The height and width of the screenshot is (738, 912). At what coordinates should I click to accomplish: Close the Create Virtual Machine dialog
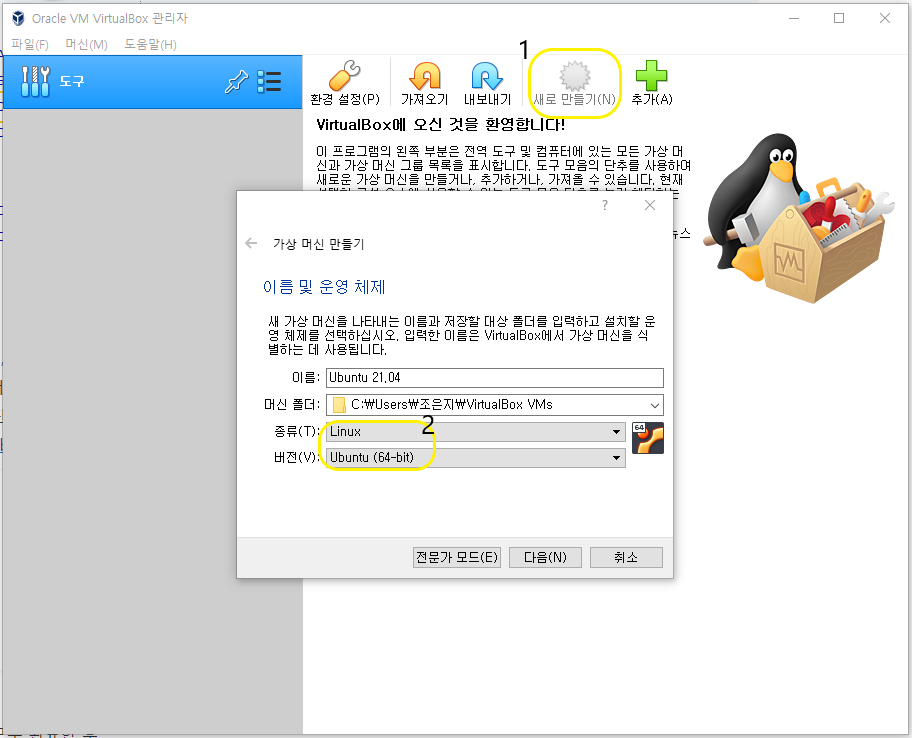coord(650,205)
